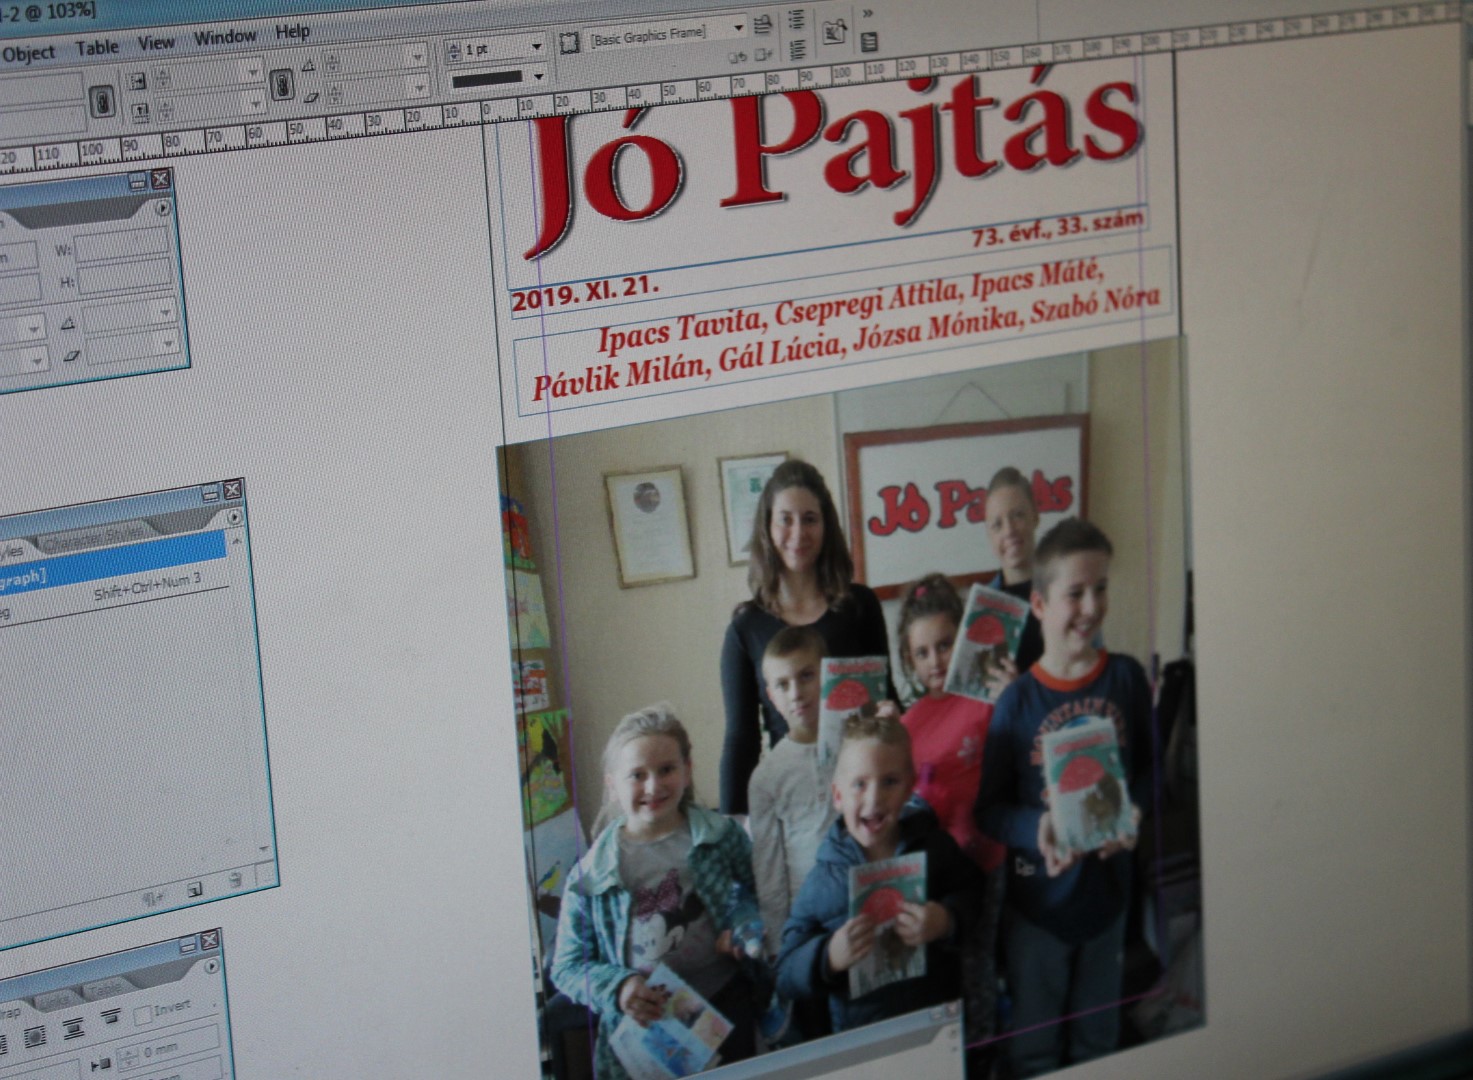This screenshot has height=1080, width=1473.
Task: Open the stroke weight 1 pt dropdown
Action: coord(536,46)
